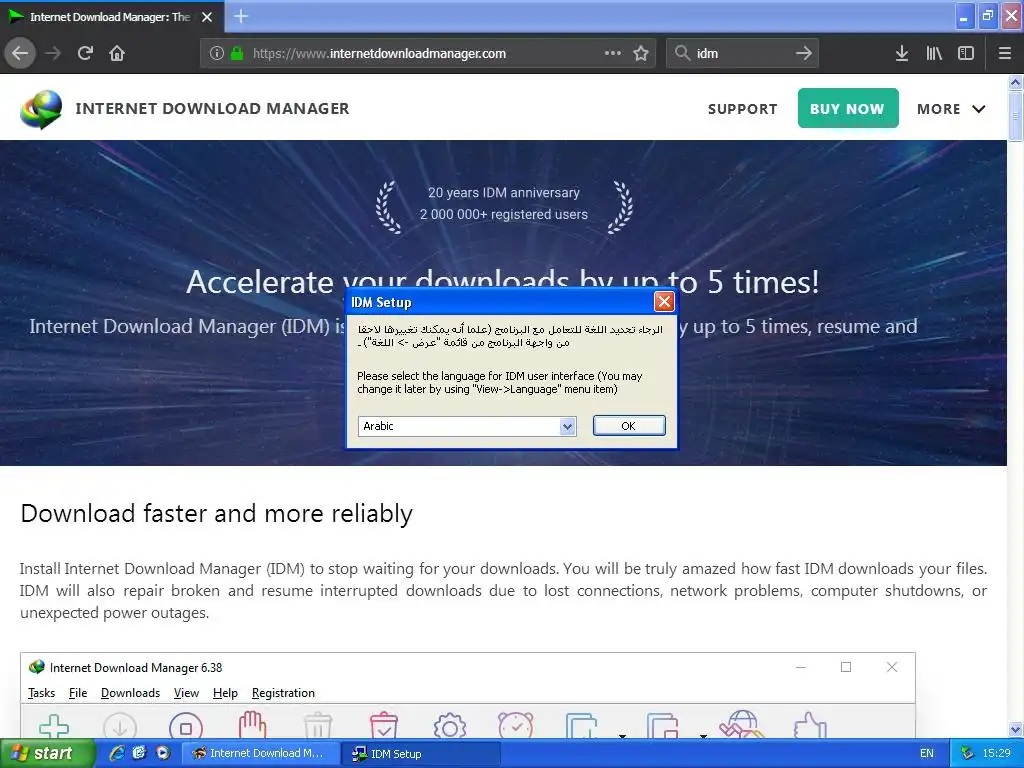Viewport: 1024px width, 768px height.
Task: Click the Options gear icon in IDM image
Action: coord(450,726)
